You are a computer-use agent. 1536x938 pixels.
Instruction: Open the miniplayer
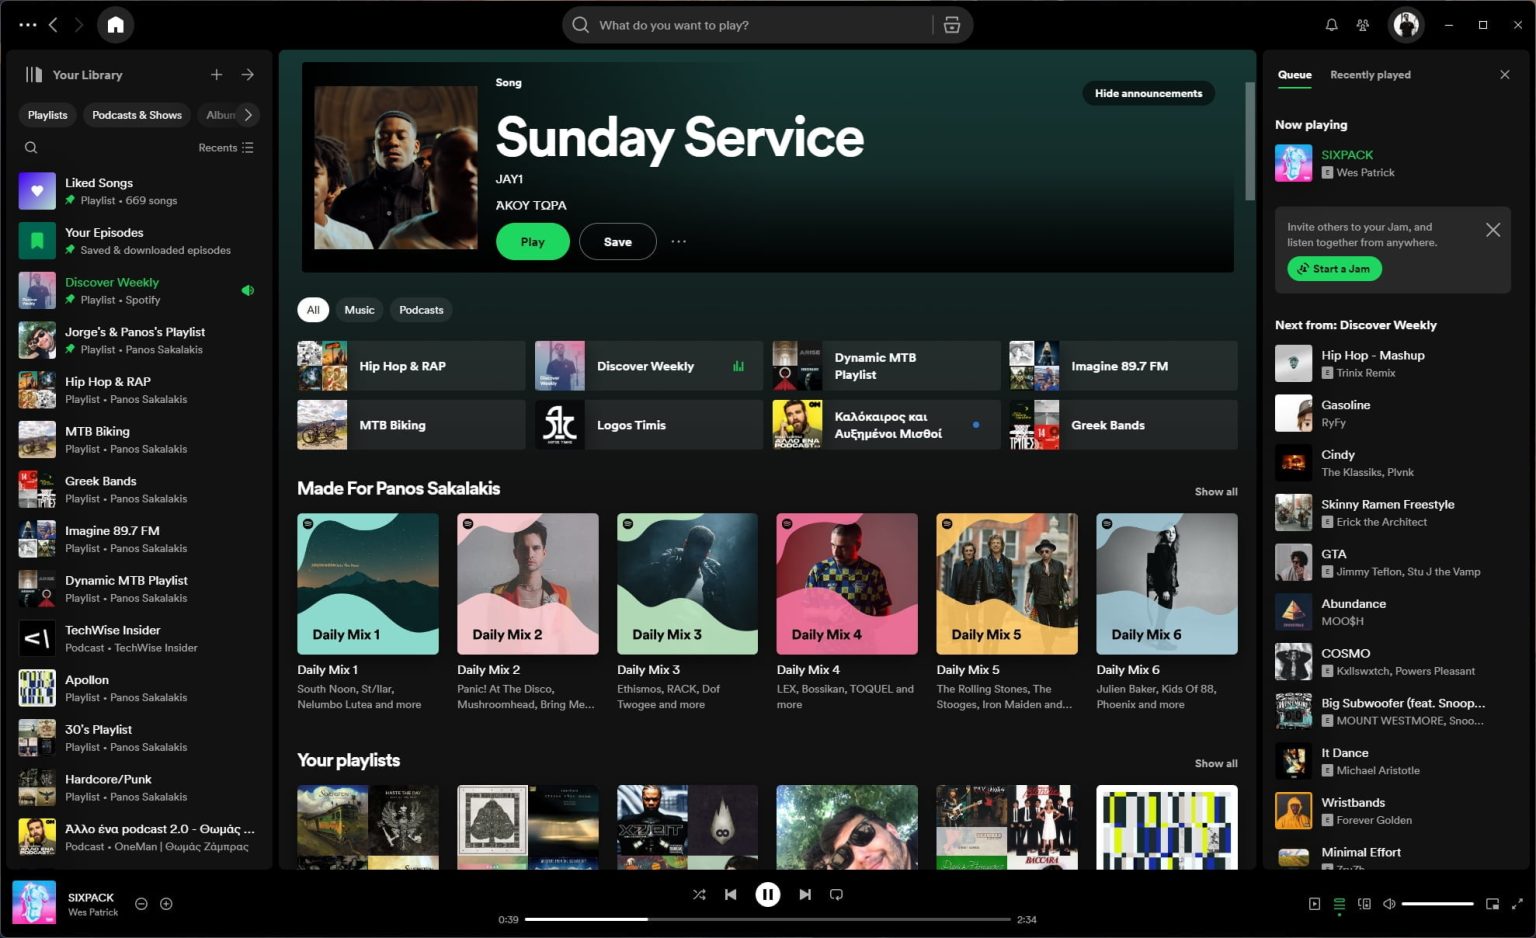pyautogui.click(x=1492, y=903)
